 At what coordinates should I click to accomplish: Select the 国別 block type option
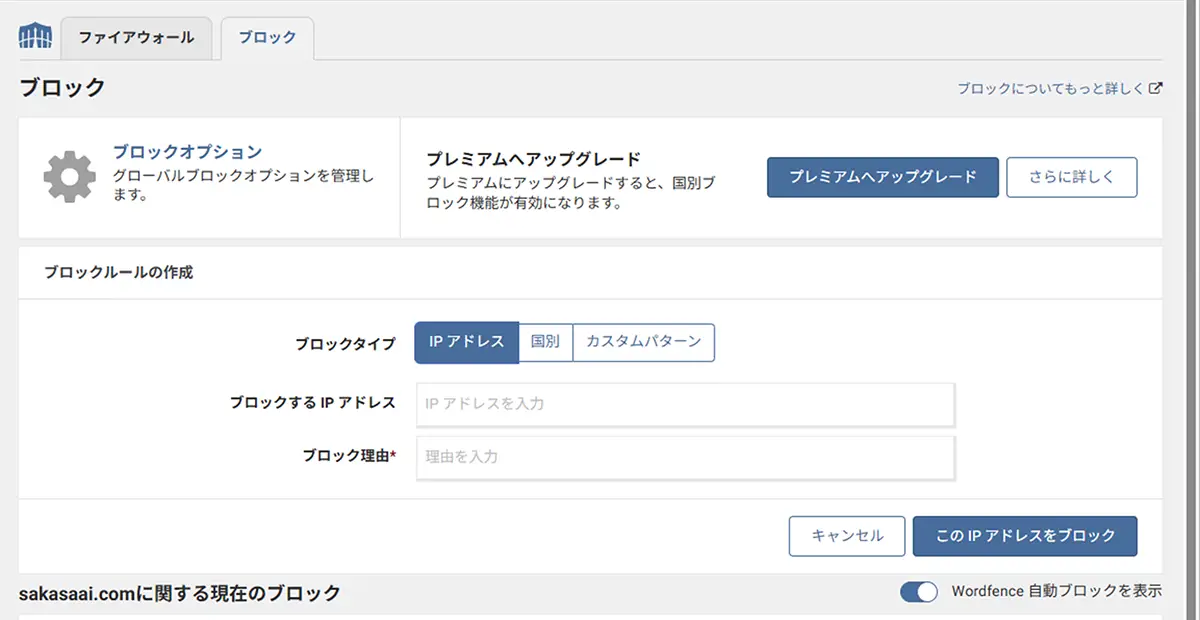tap(545, 342)
